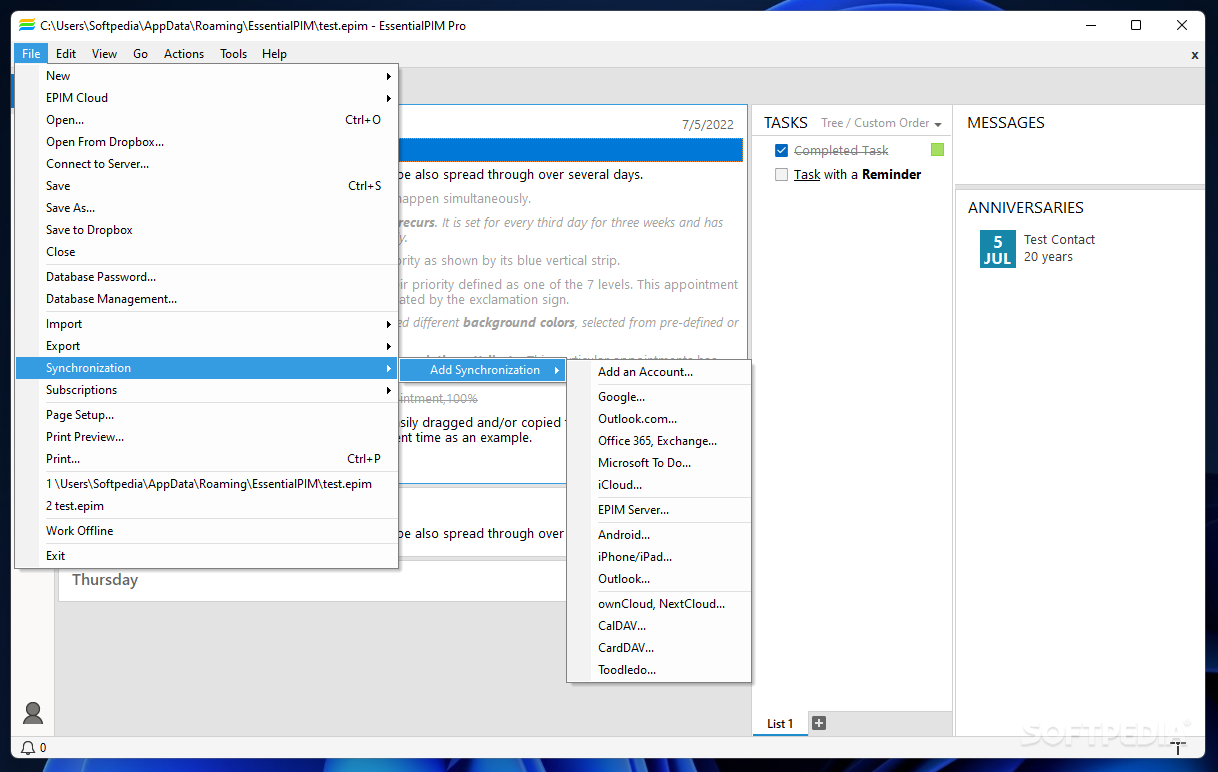The height and width of the screenshot is (772, 1218).
Task: Select Outlook.com... synchronization
Action: click(659, 419)
